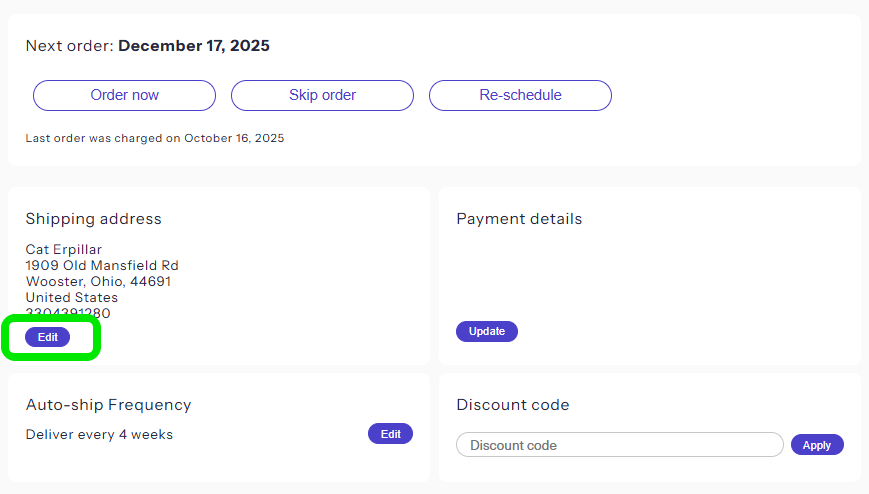Viewport: 869px width, 494px height.
Task: Click the Wooster, Ohio, 44691 line
Action: (x=98, y=281)
